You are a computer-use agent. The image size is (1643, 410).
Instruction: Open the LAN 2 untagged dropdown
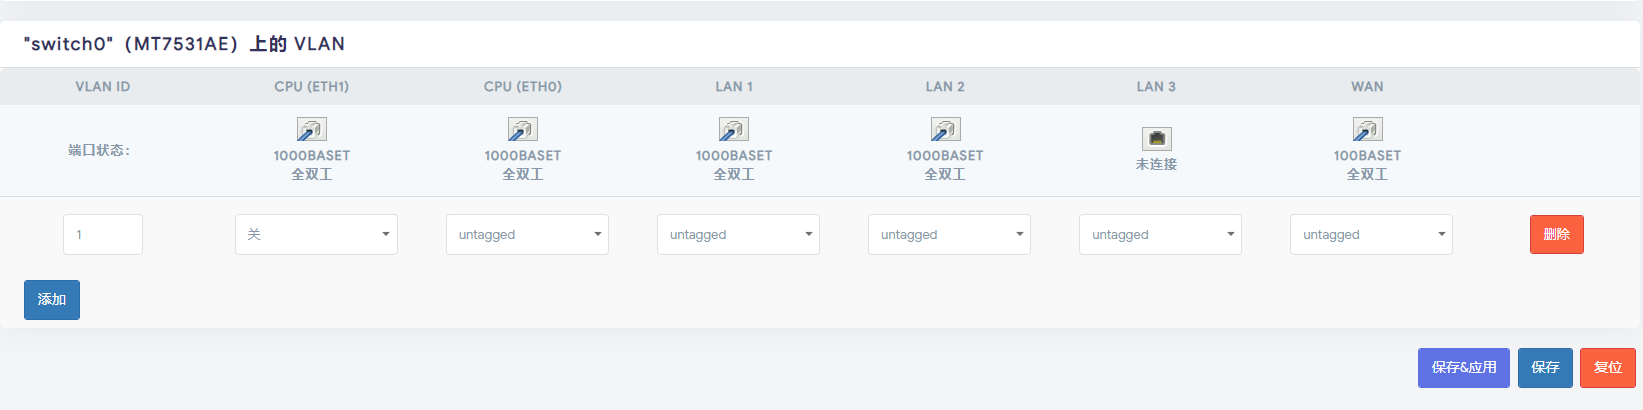coord(949,234)
